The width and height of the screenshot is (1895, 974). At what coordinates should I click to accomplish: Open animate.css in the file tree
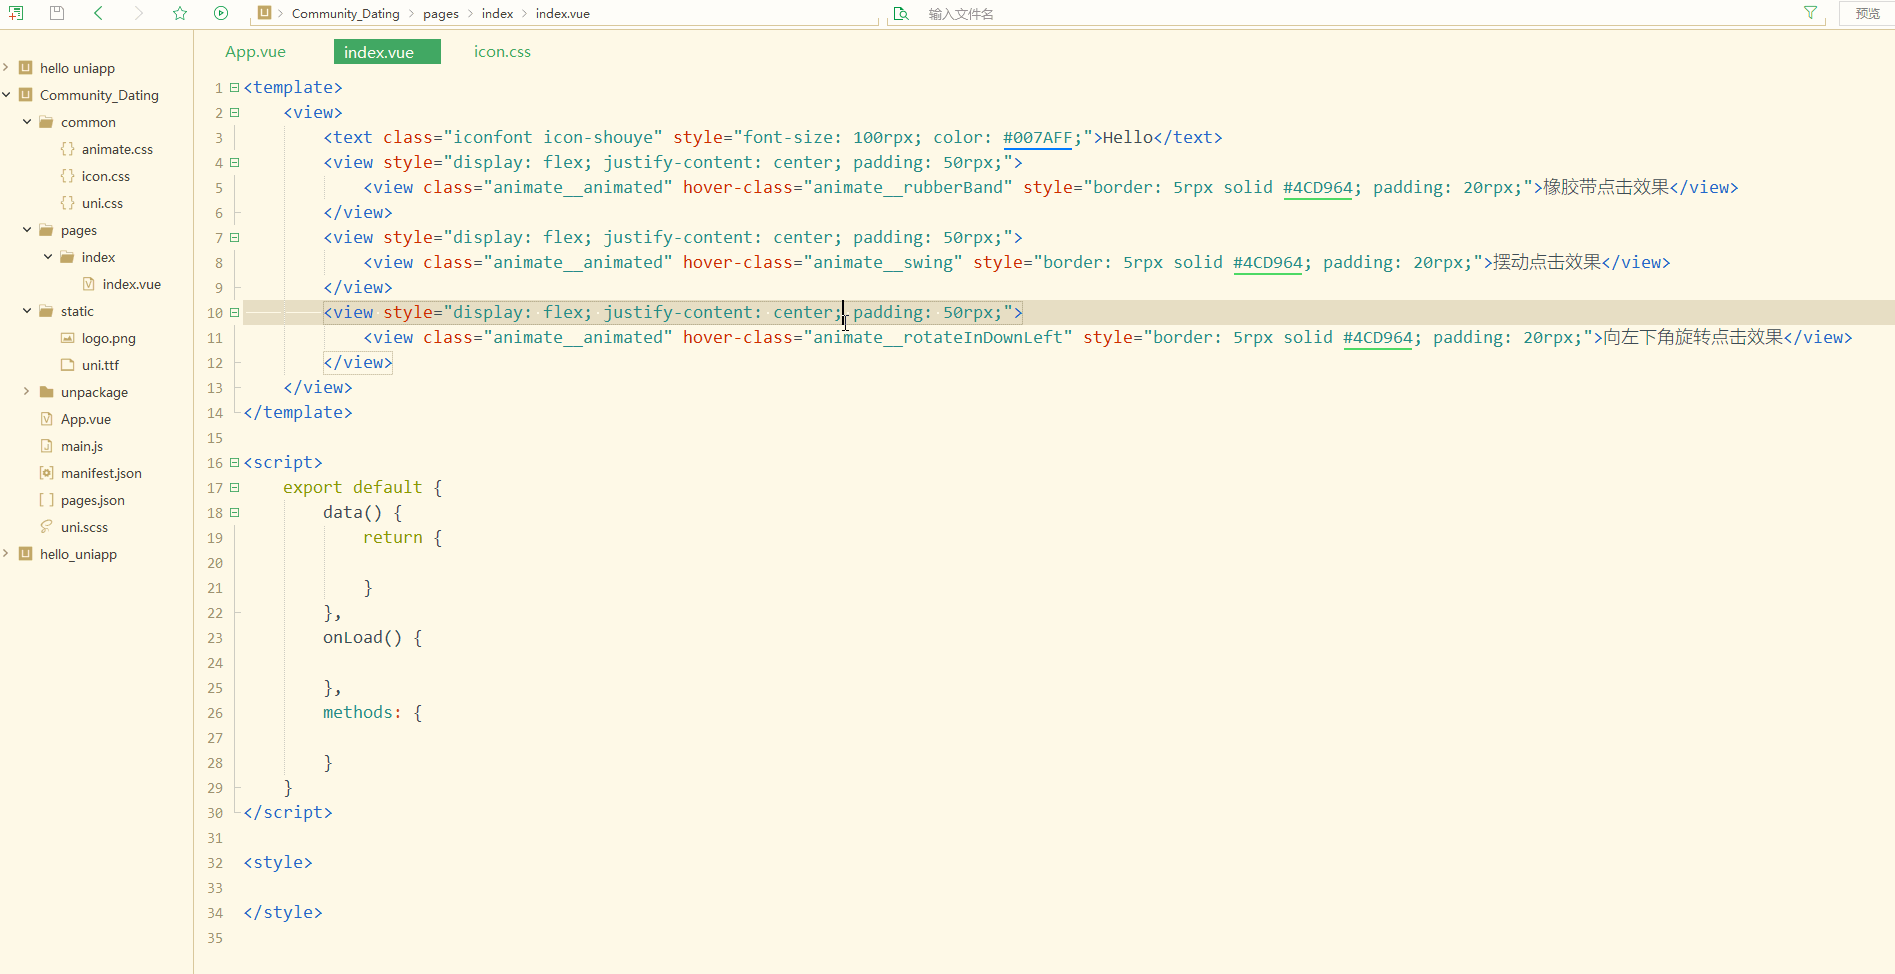(117, 149)
